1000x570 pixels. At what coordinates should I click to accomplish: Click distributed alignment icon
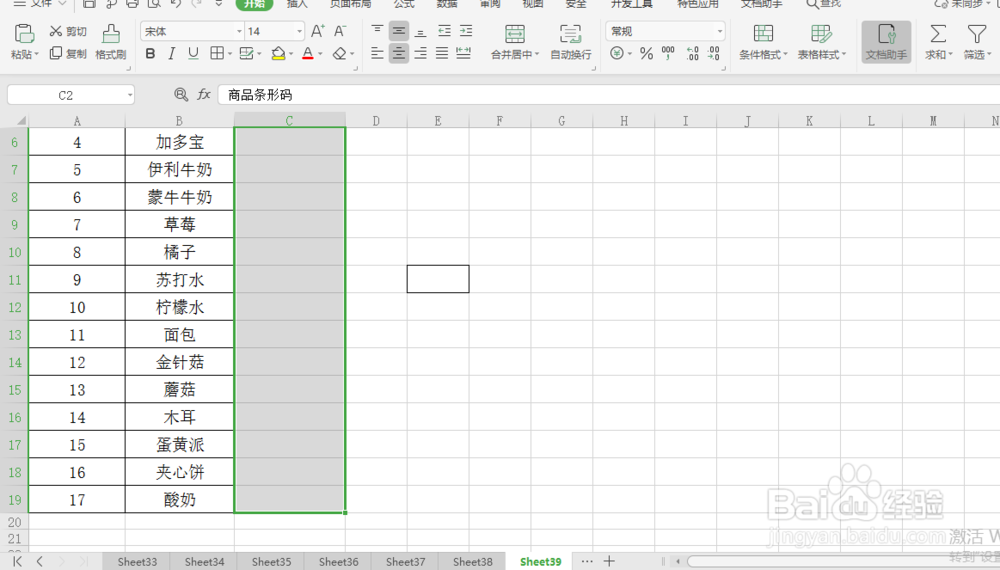[x=464, y=54]
